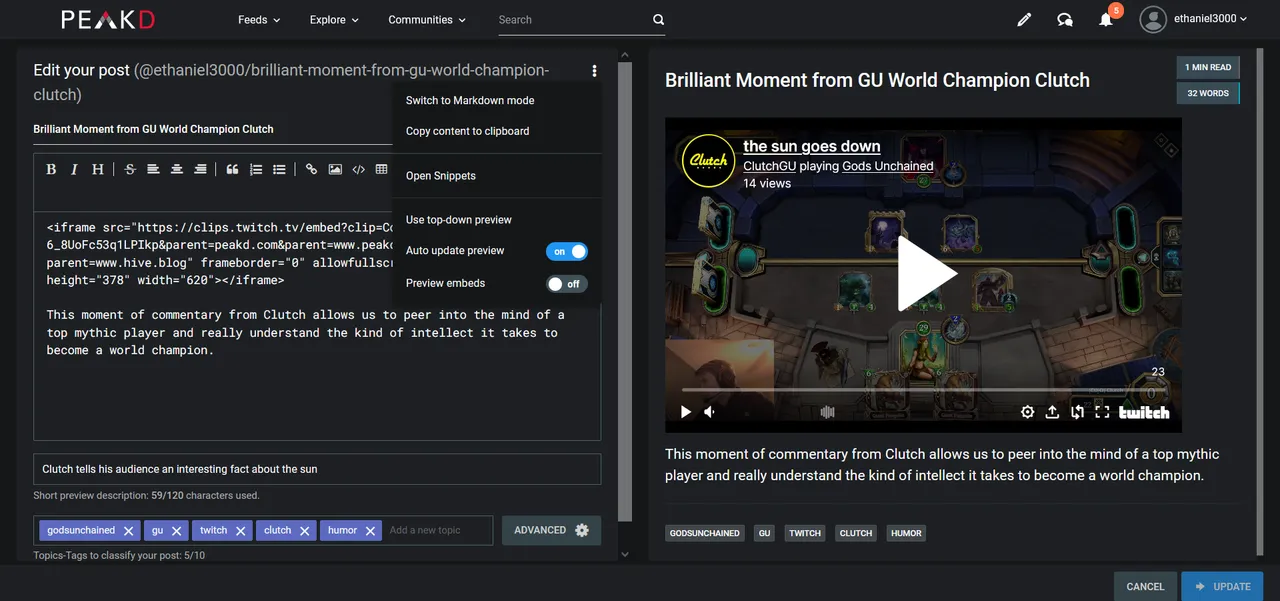Click 'Add a new topic' tag input
The height and width of the screenshot is (601, 1280).
click(438, 530)
